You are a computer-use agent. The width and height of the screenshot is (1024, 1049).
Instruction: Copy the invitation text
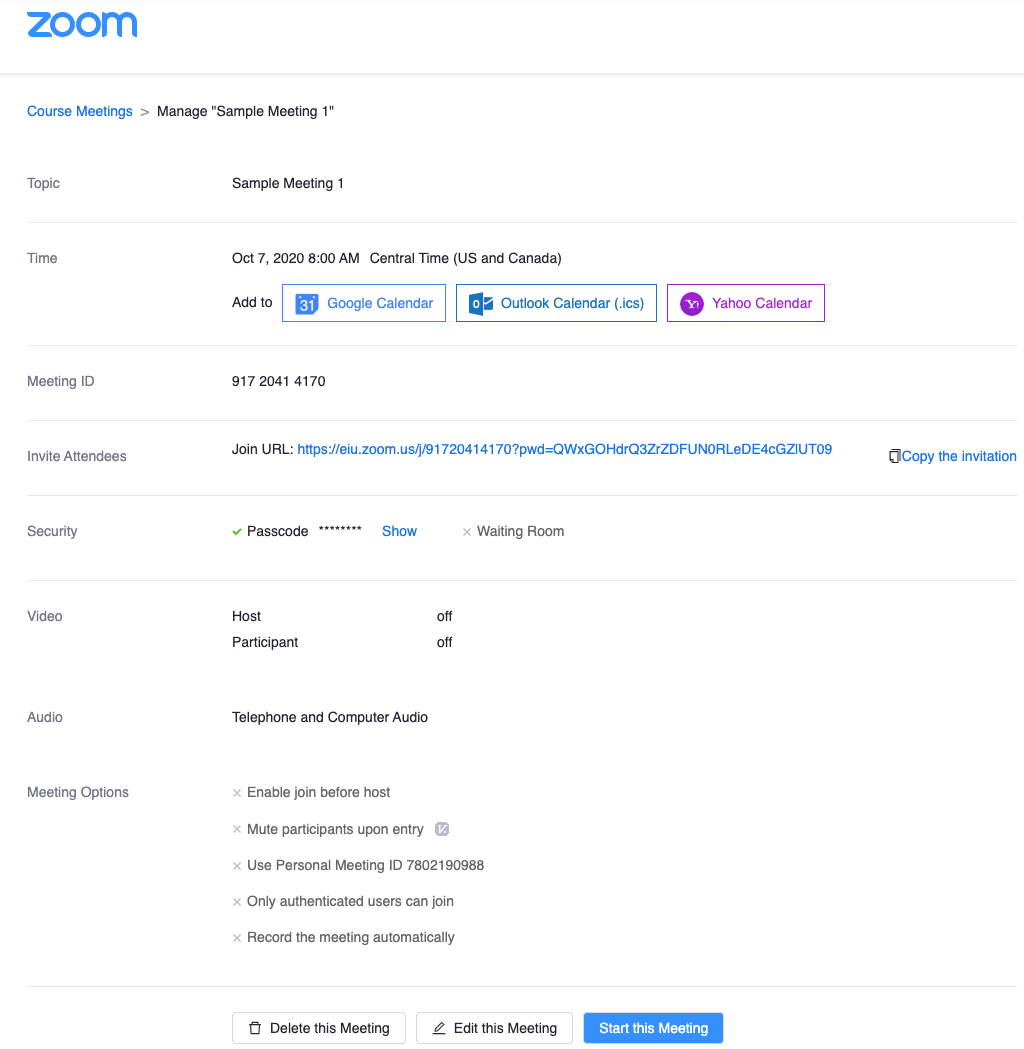[x=958, y=456]
